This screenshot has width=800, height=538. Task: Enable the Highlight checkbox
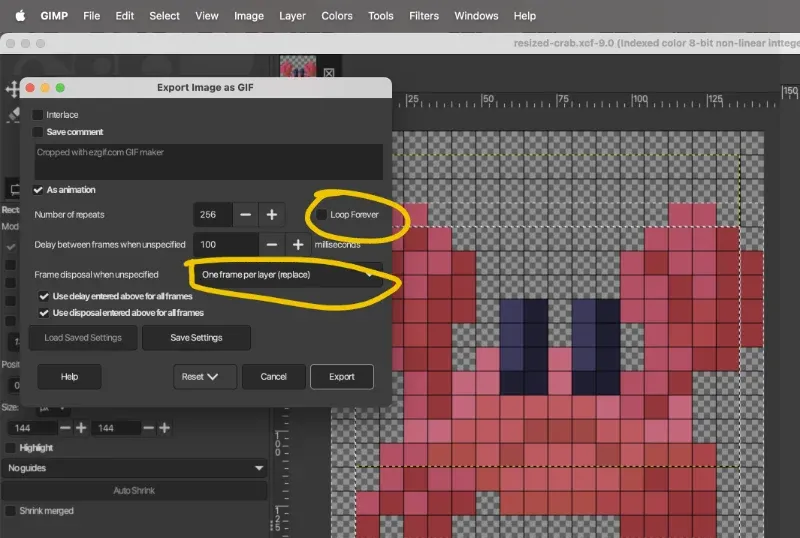10,448
